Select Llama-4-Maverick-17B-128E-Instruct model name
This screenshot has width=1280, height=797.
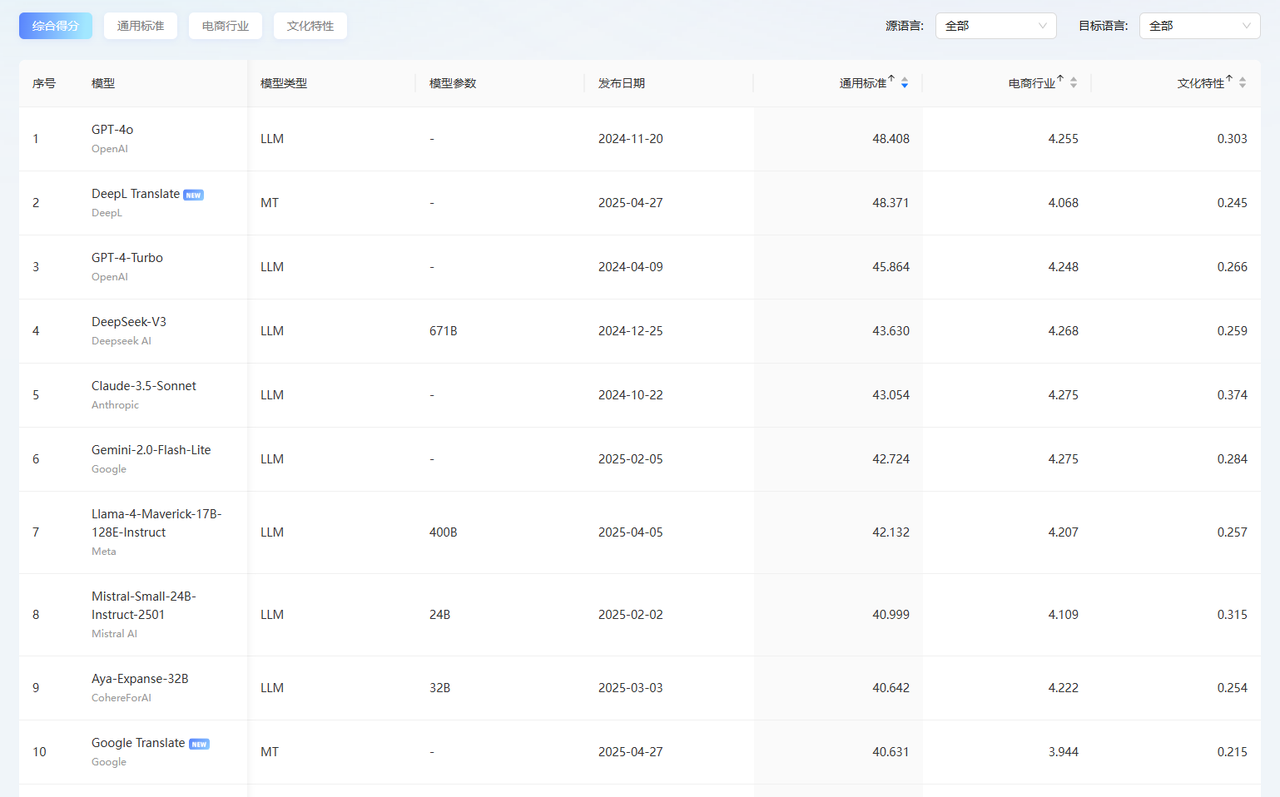coord(156,523)
